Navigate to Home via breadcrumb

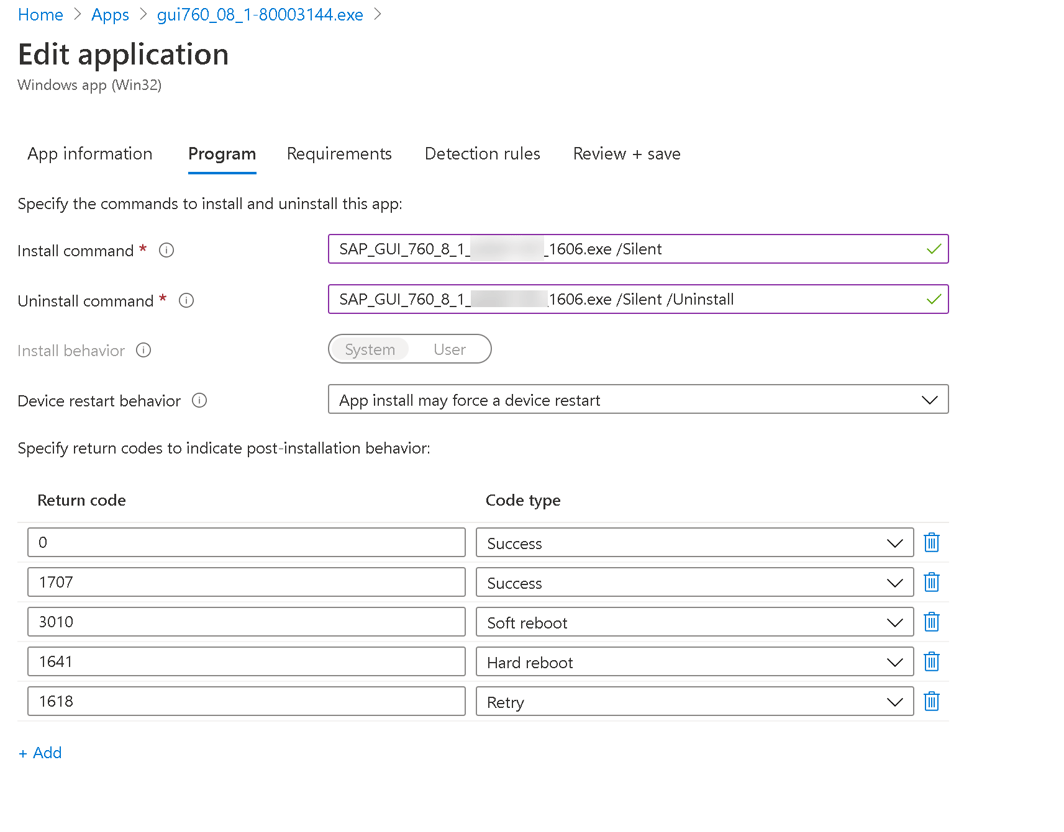(x=39, y=14)
